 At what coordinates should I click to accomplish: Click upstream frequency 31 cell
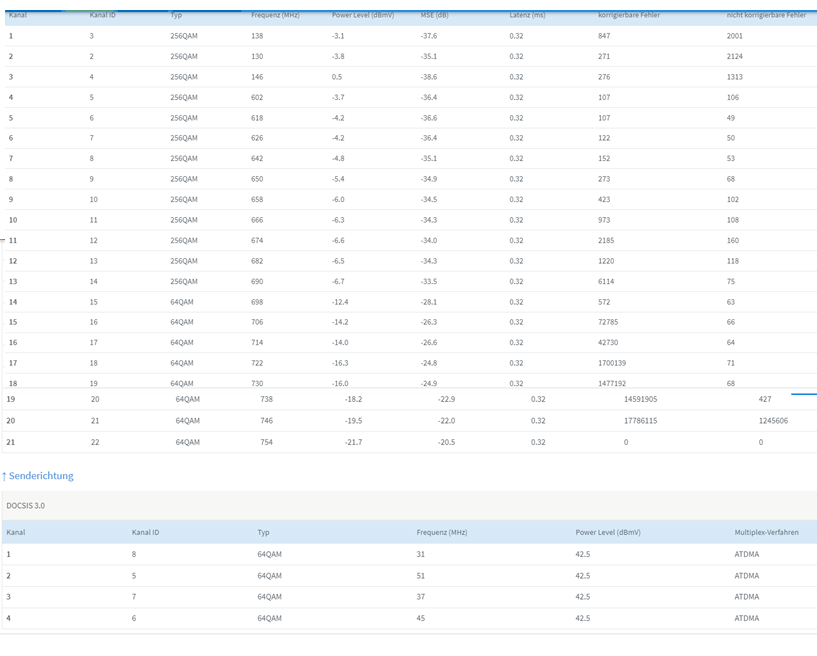(420, 554)
